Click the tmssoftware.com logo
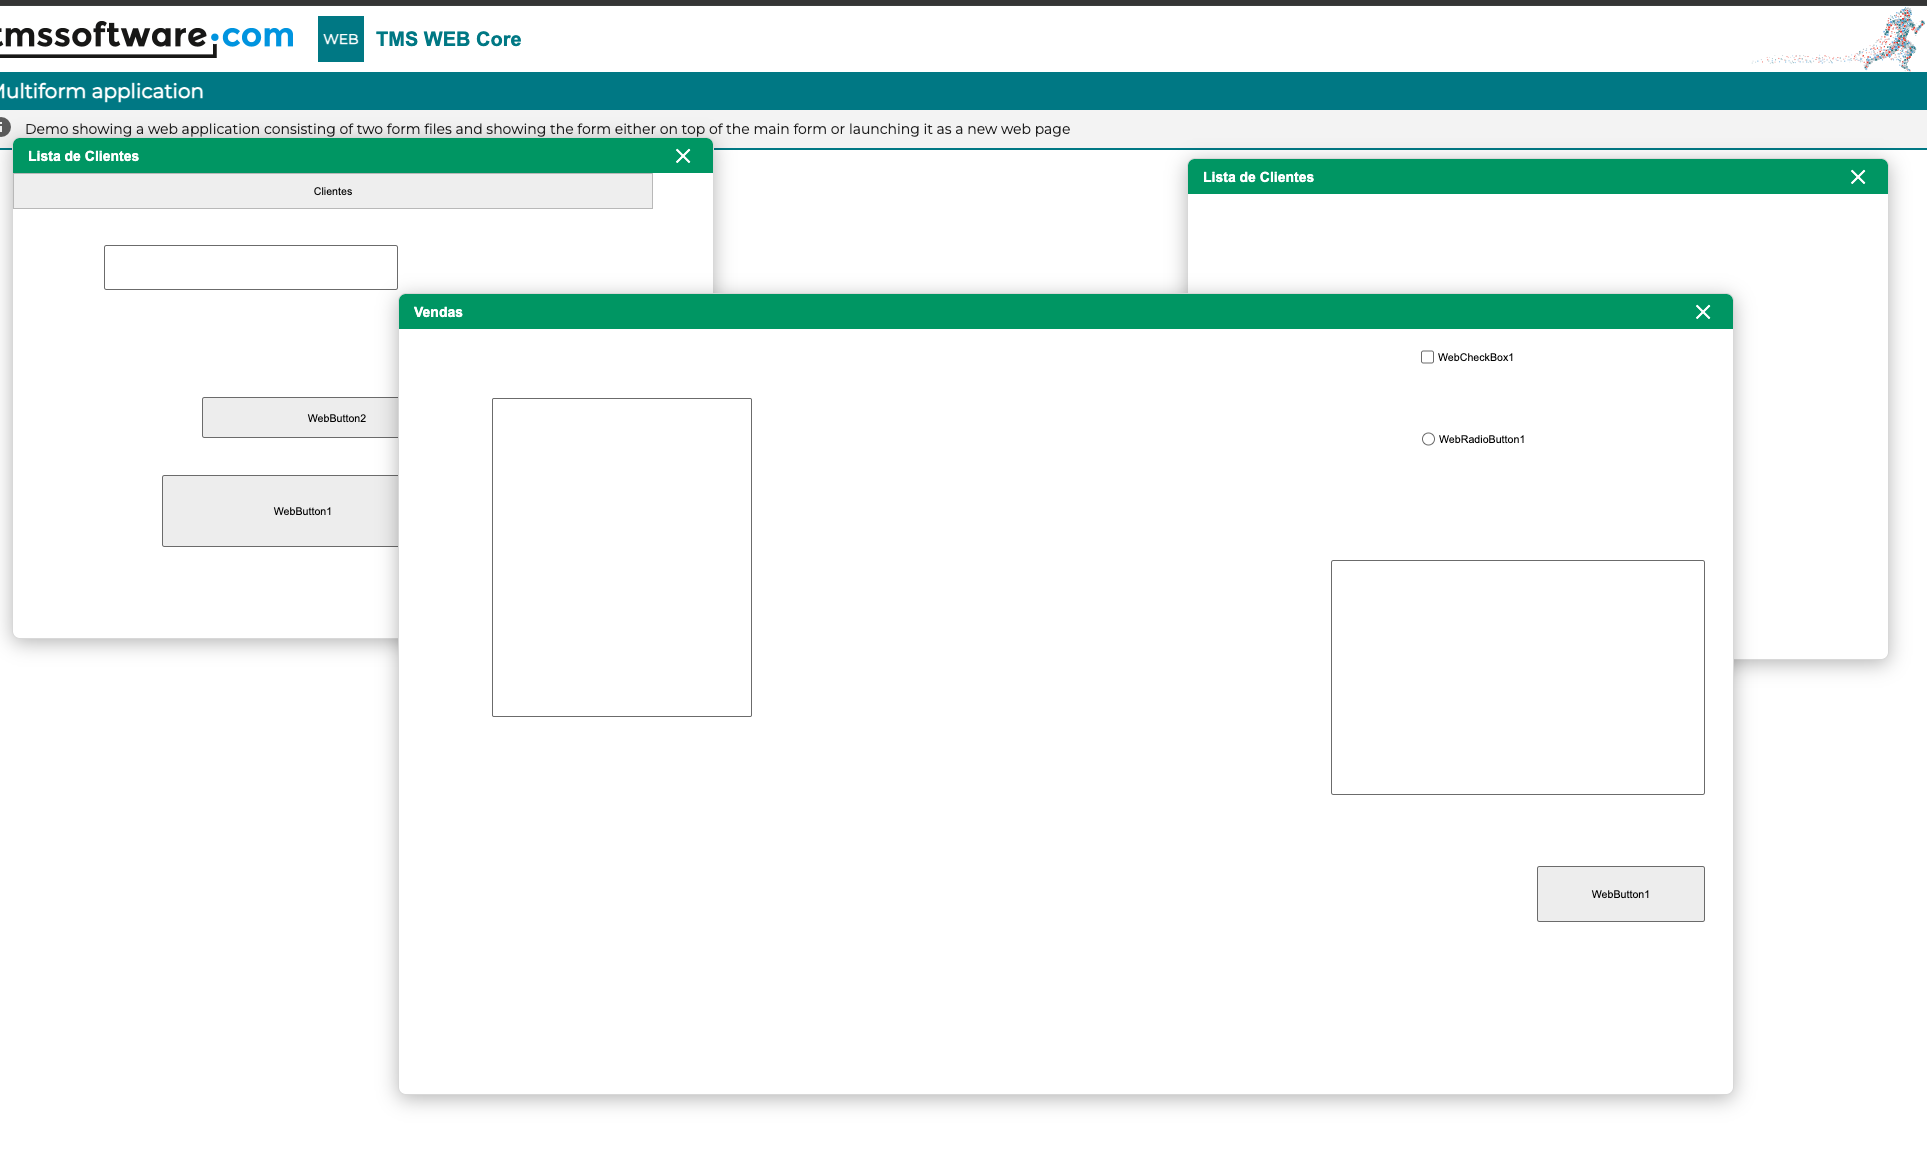 point(148,38)
